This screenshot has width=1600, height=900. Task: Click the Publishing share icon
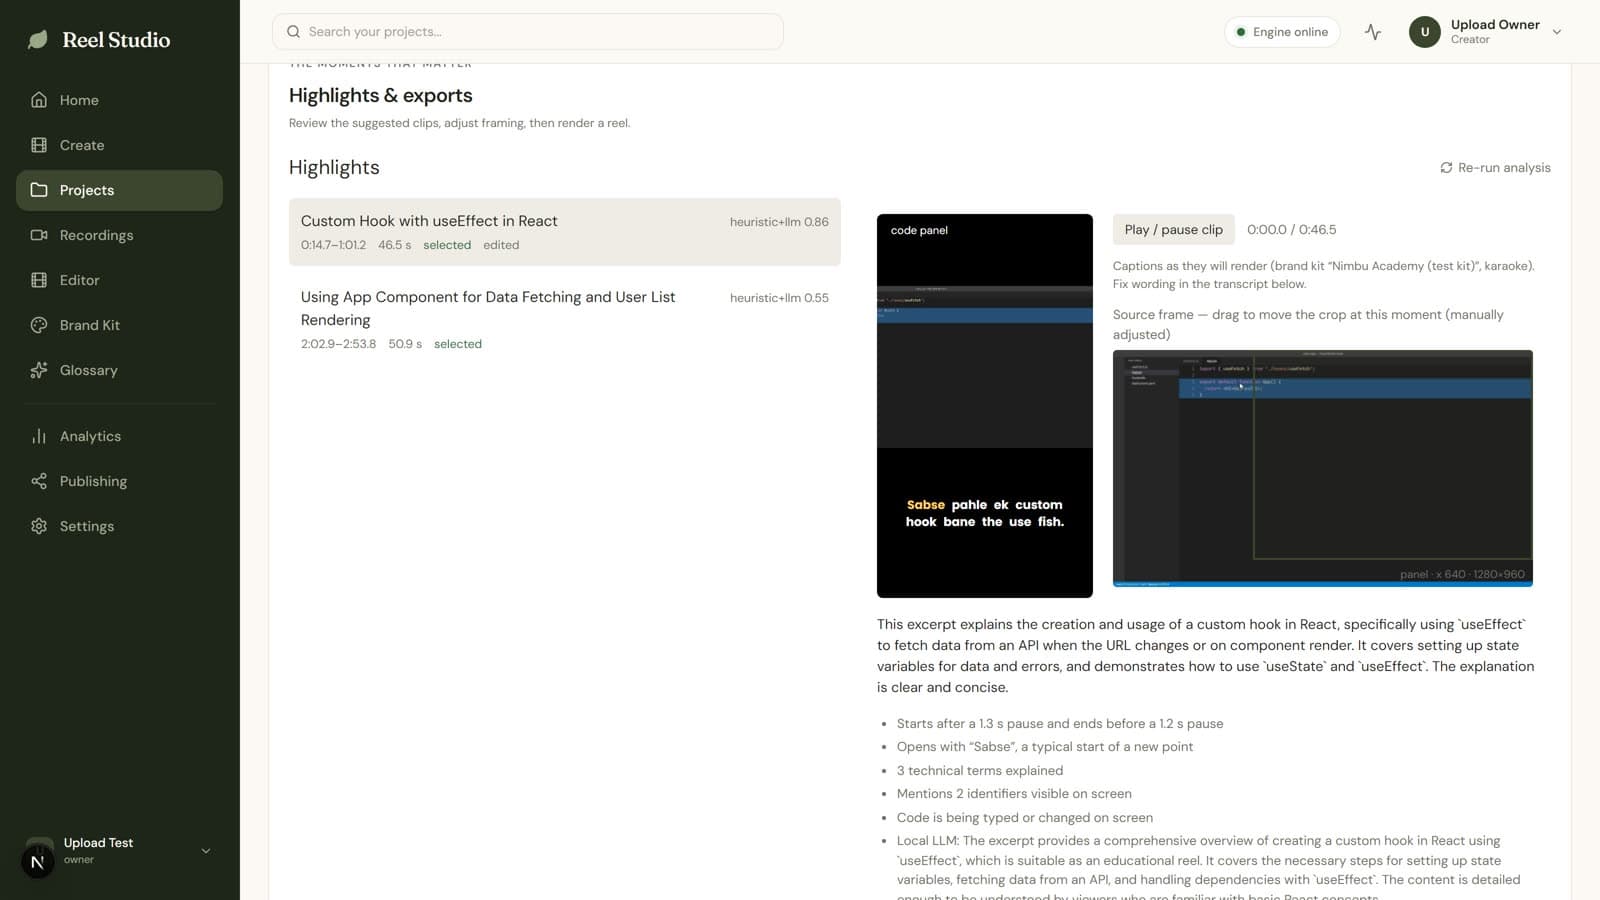click(x=39, y=481)
